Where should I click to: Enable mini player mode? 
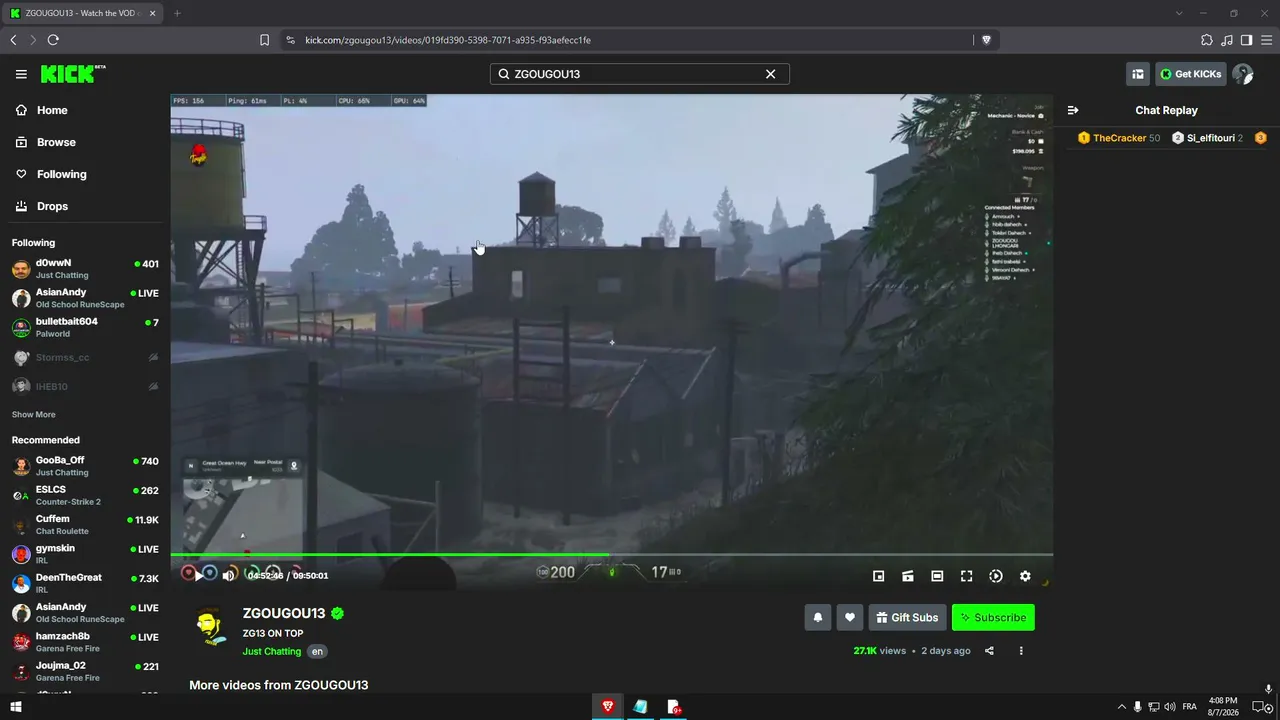pyautogui.click(x=879, y=576)
